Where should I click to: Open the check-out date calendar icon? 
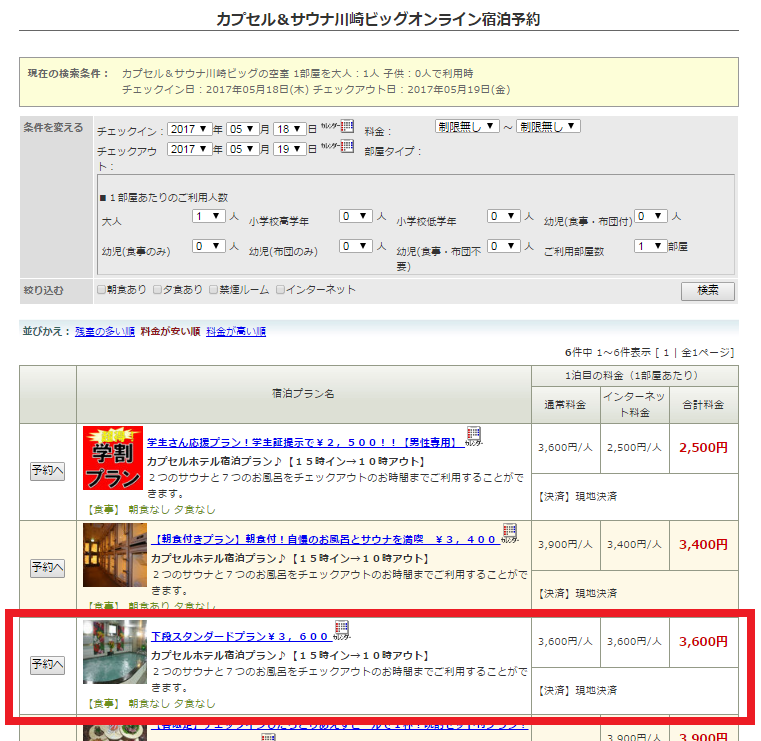(x=347, y=146)
